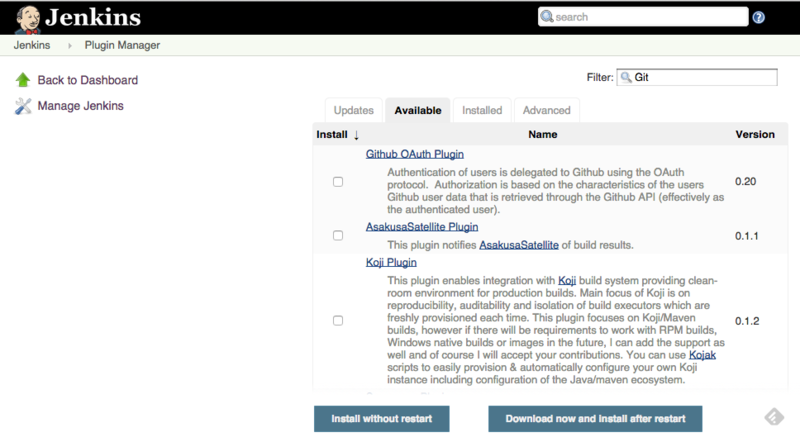Open the AsakusaSatellite Plugin title link
Image resolution: width=800 pixels, height=442 pixels.
pyautogui.click(x=422, y=227)
